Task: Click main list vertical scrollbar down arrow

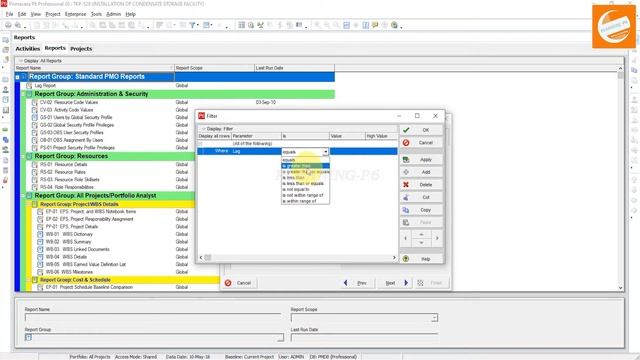Action: (x=620, y=288)
